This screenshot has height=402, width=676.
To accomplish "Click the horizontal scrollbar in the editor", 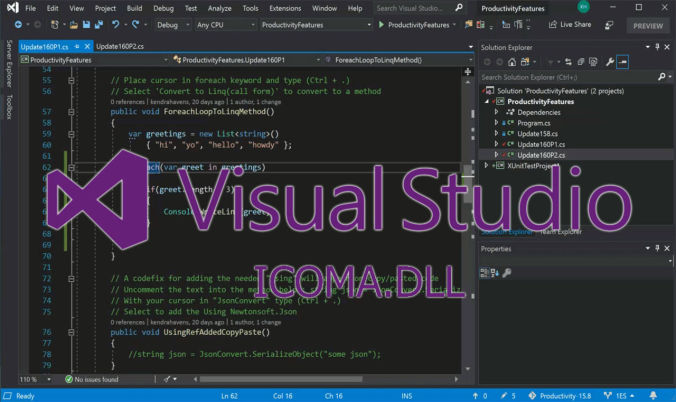I will click(281, 380).
